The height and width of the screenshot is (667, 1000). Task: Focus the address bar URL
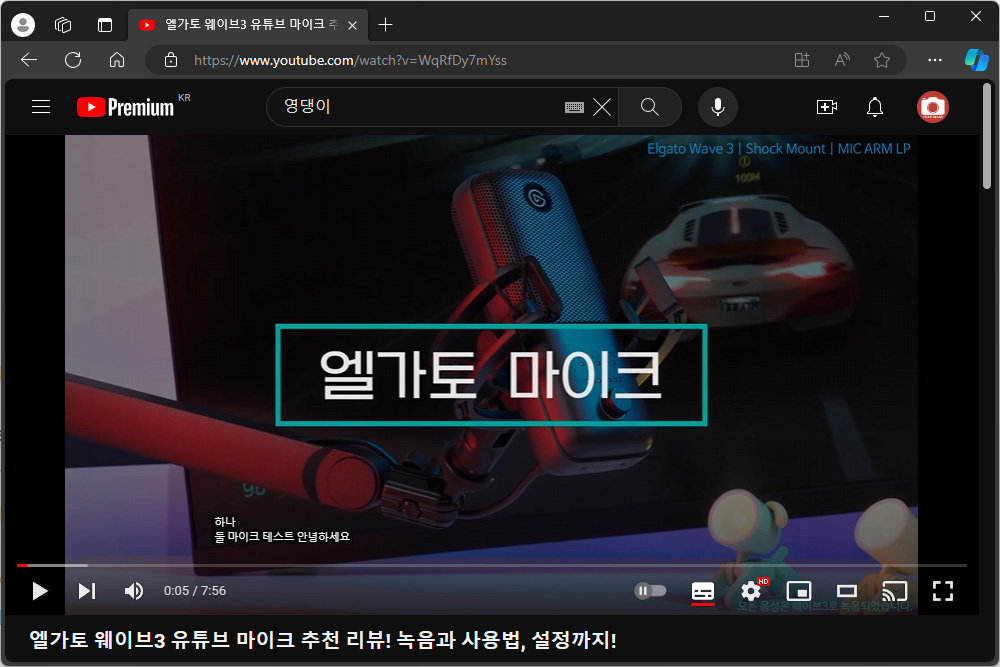pos(350,61)
